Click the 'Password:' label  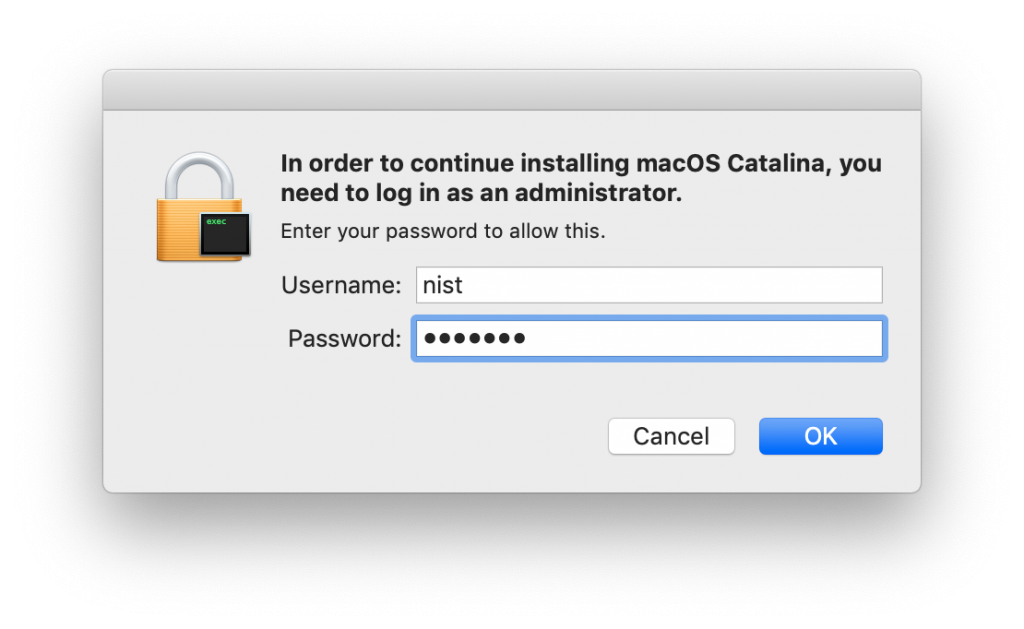tap(344, 338)
